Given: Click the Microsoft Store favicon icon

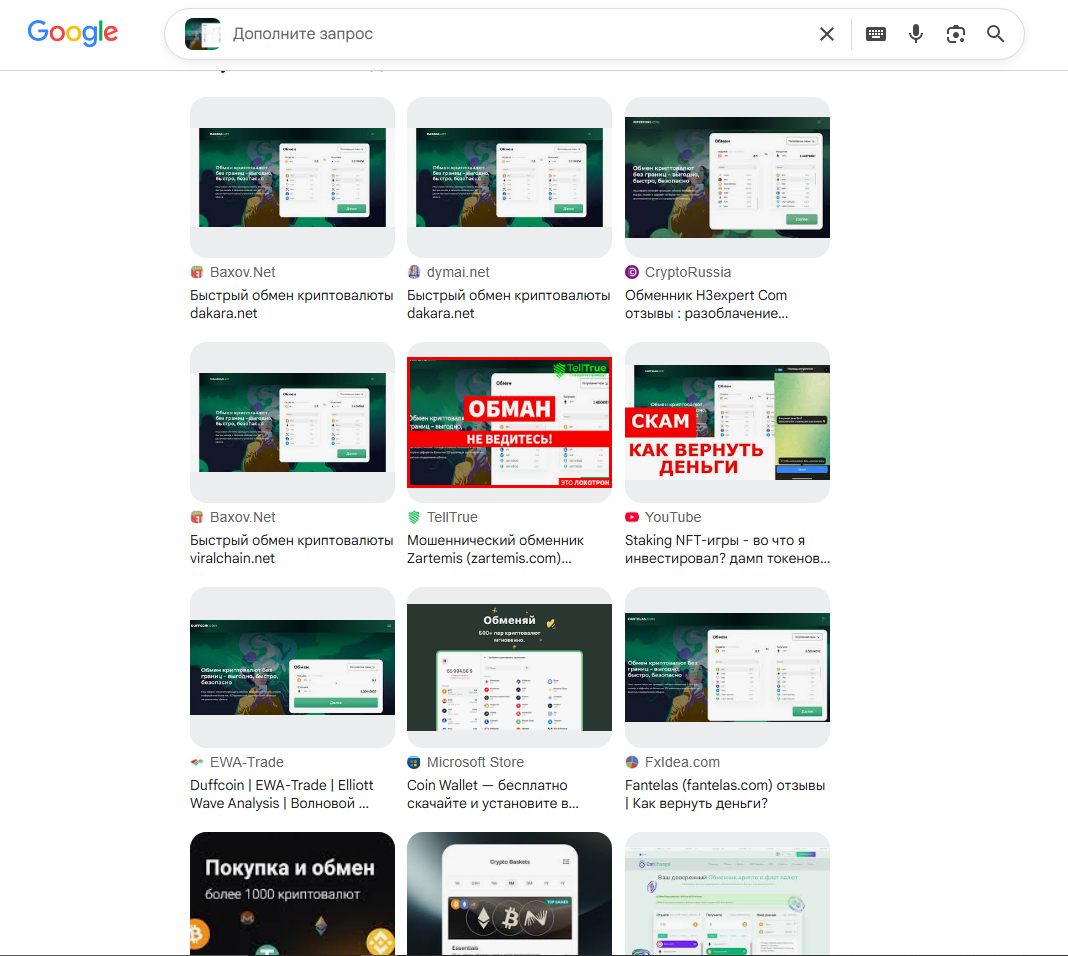Looking at the screenshot, I should coord(414,763).
